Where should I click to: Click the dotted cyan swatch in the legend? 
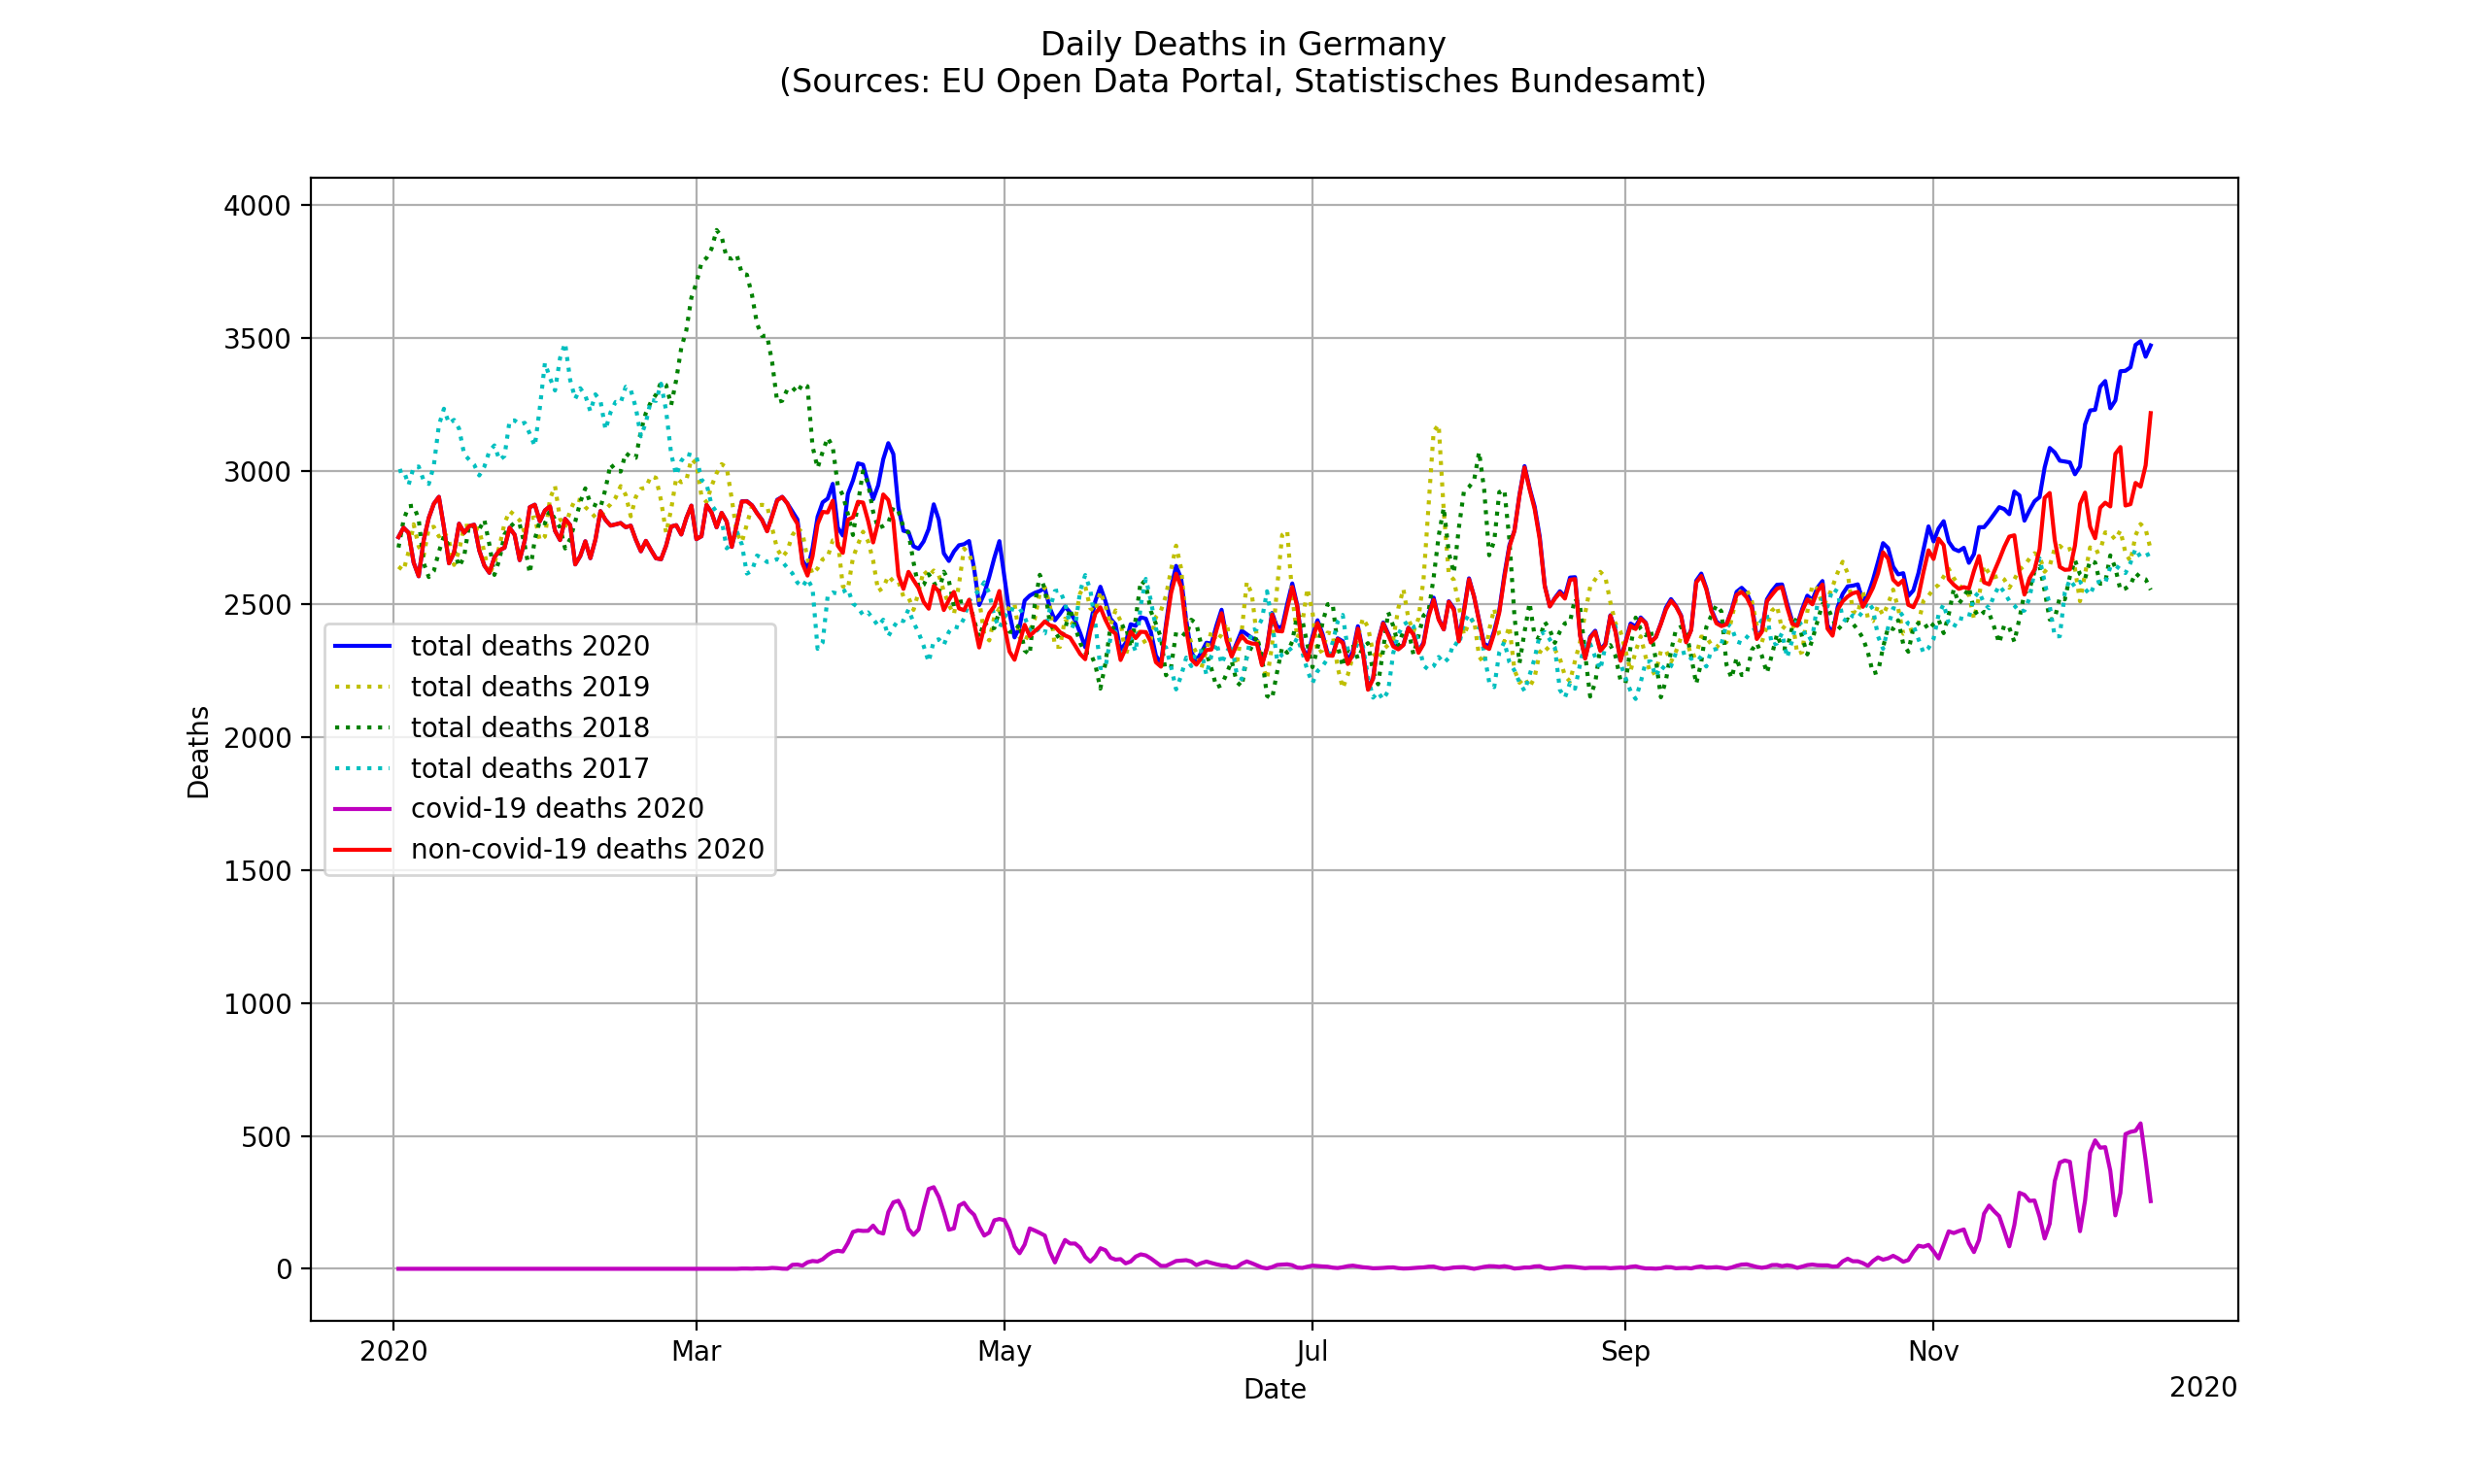click(x=362, y=769)
